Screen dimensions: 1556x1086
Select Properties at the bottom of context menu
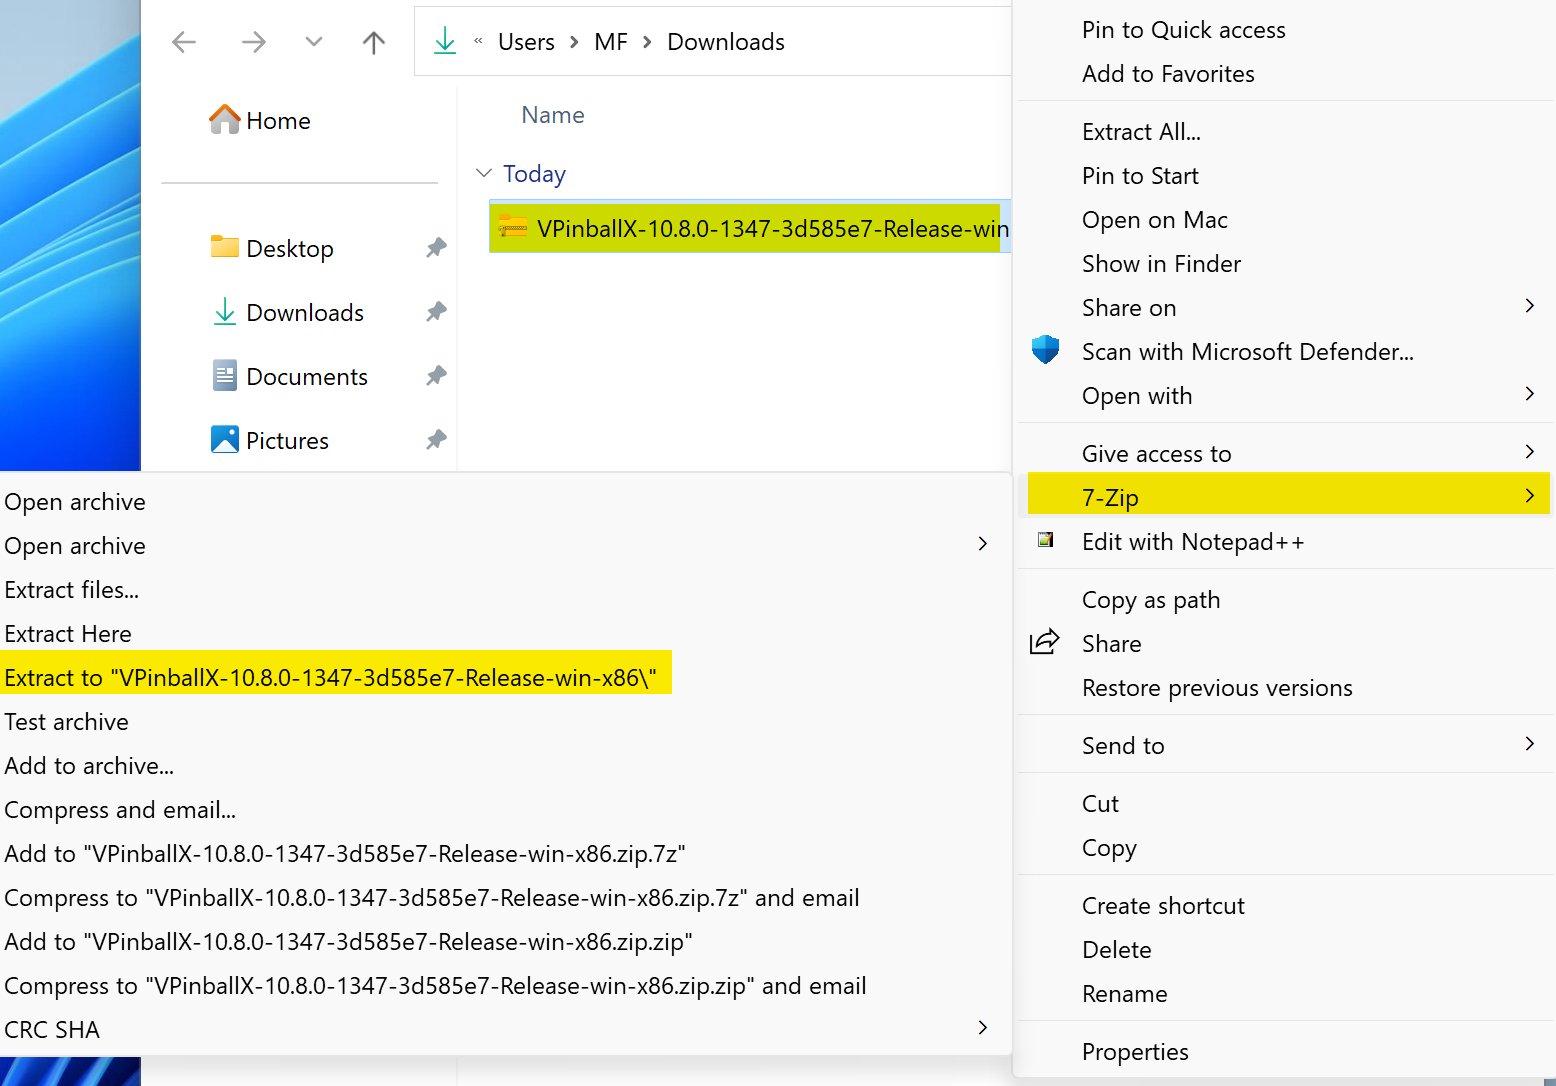click(x=1134, y=1051)
